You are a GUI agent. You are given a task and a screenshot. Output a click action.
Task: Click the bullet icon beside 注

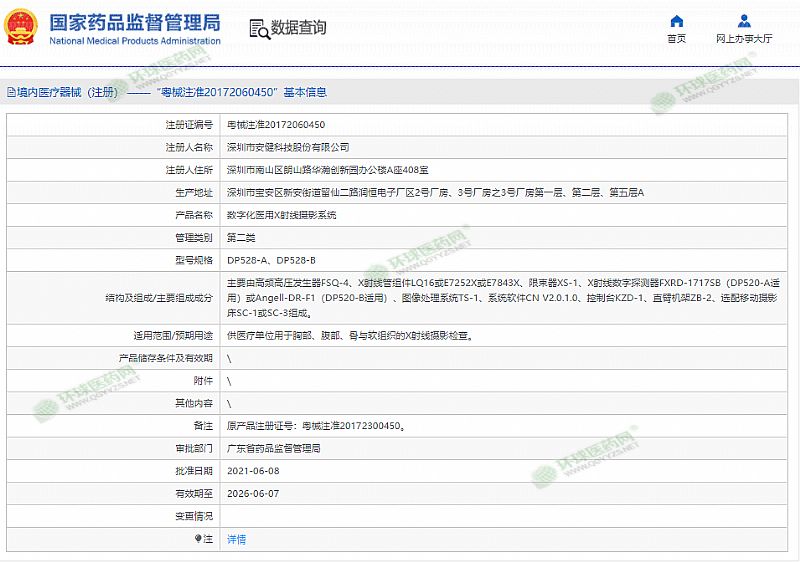pyautogui.click(x=197, y=539)
